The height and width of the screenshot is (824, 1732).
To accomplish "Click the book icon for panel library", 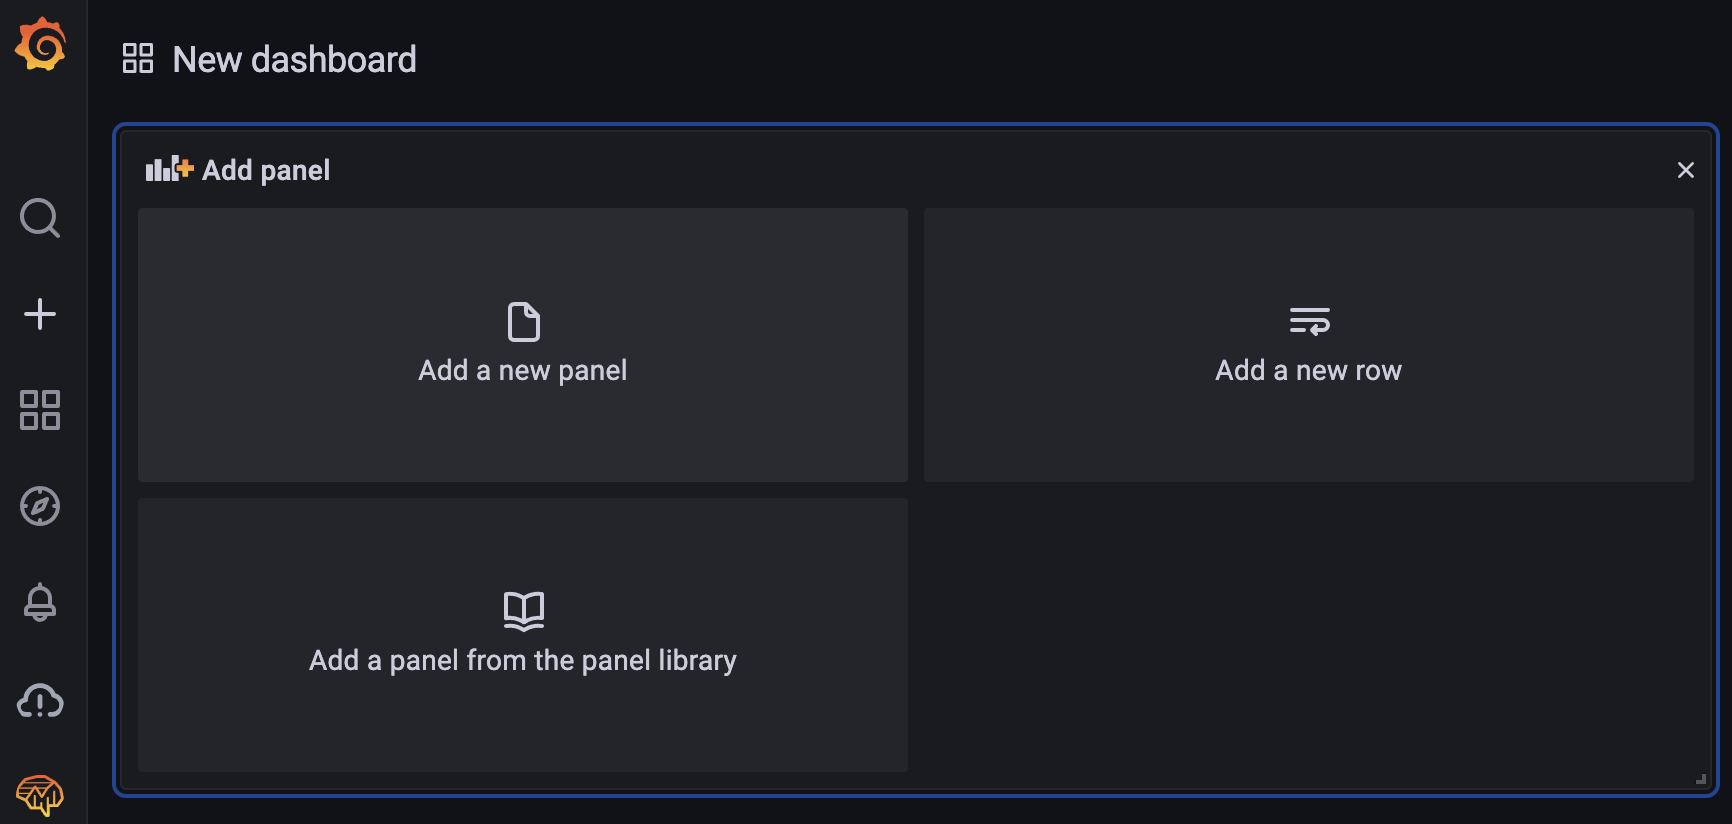I will [523, 611].
